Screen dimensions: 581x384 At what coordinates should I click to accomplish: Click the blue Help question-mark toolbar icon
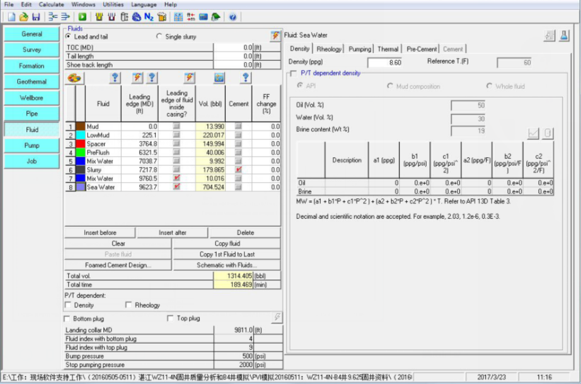(233, 17)
